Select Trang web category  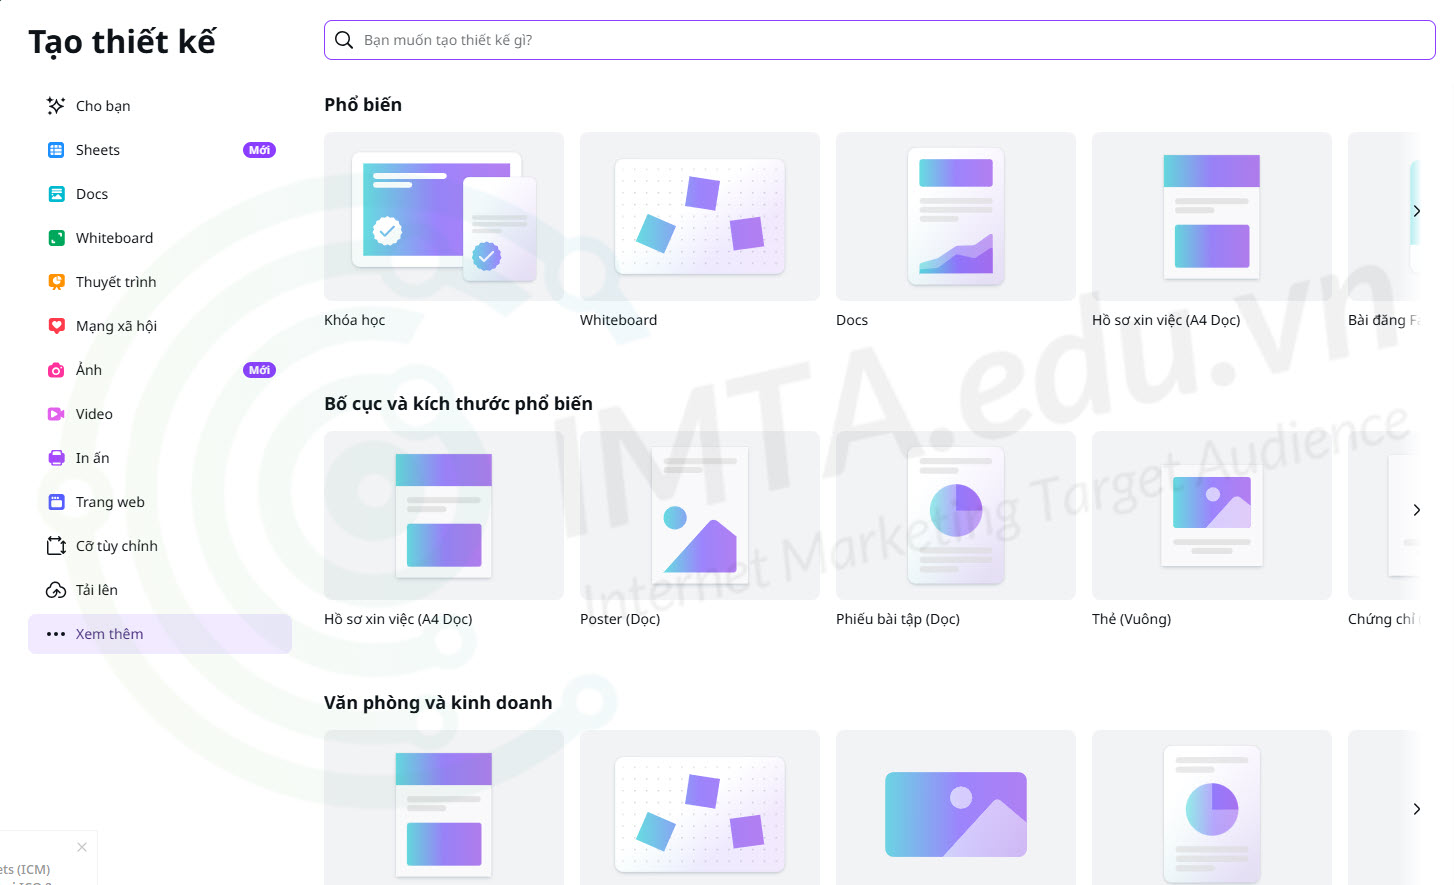(160, 502)
